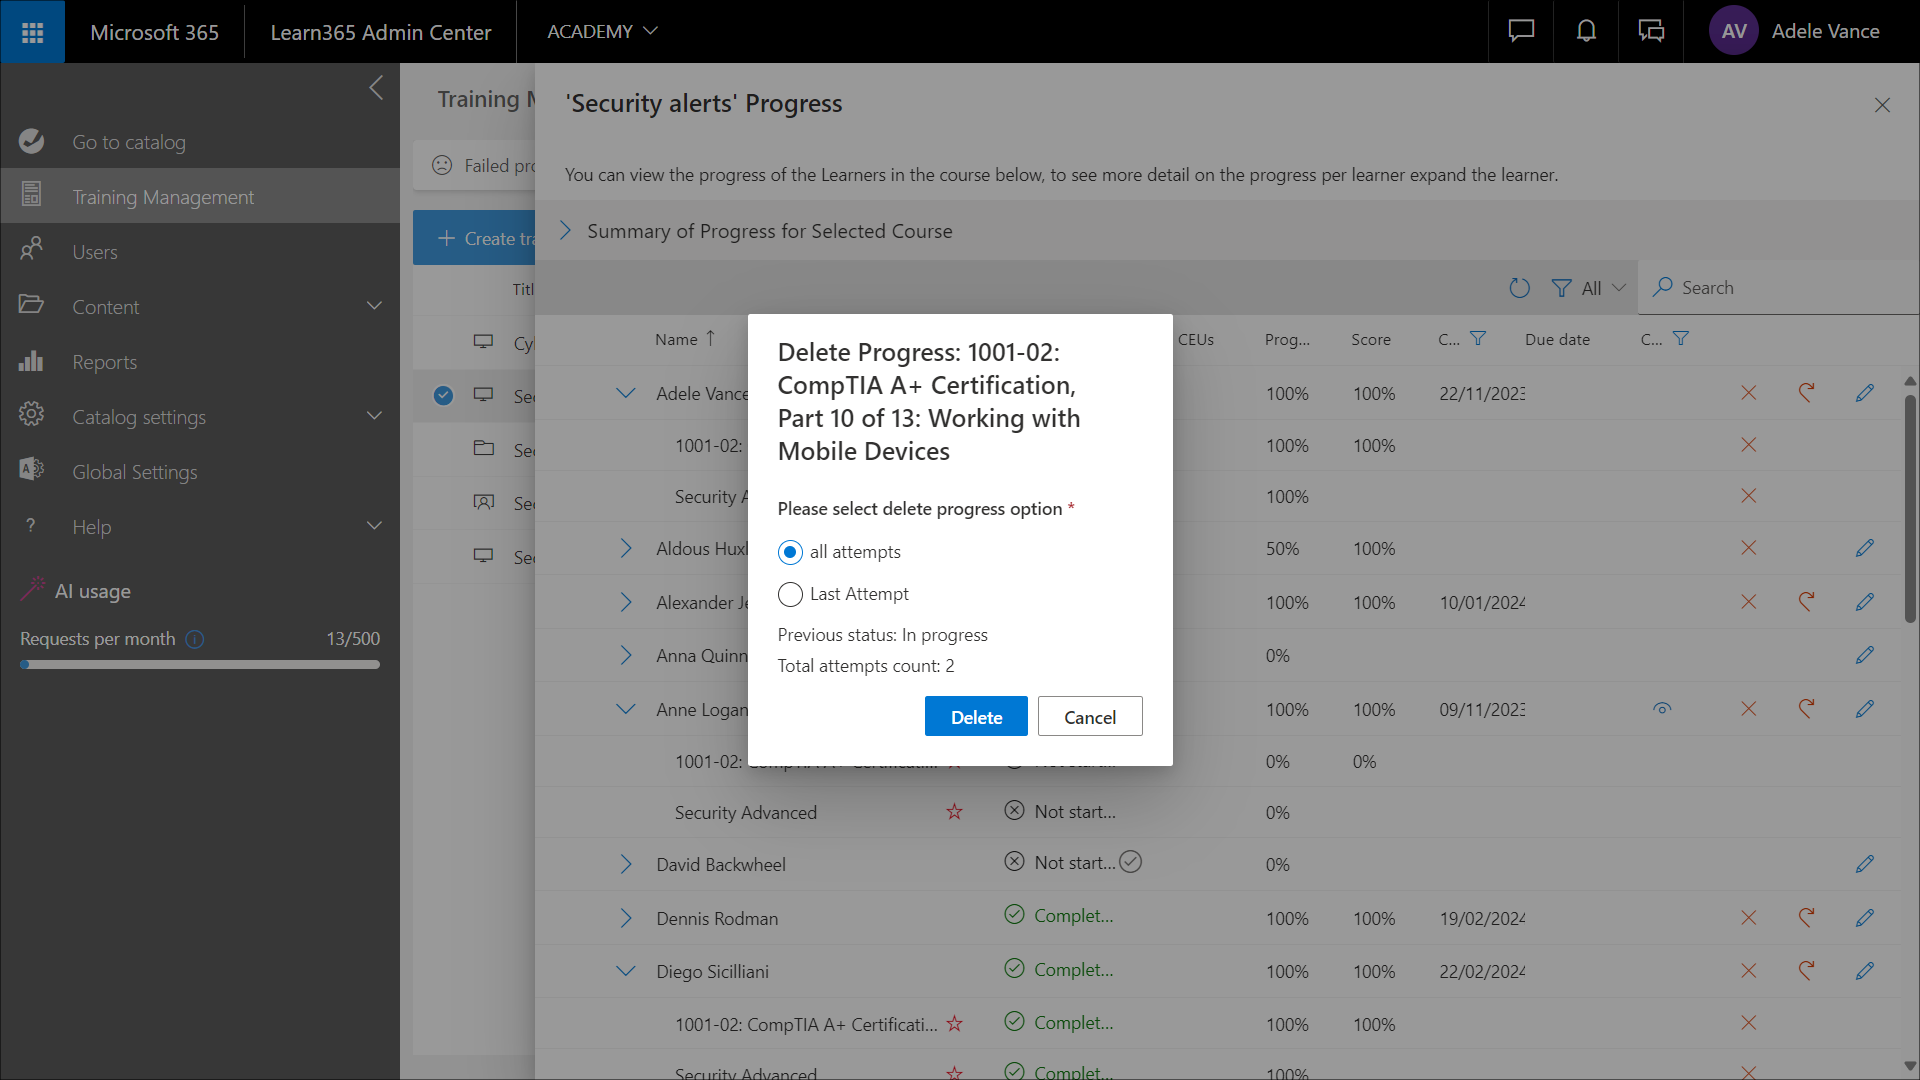Select the 'Last Attempt' radio option
The width and height of the screenshot is (1920, 1080).
pyautogui.click(x=790, y=594)
